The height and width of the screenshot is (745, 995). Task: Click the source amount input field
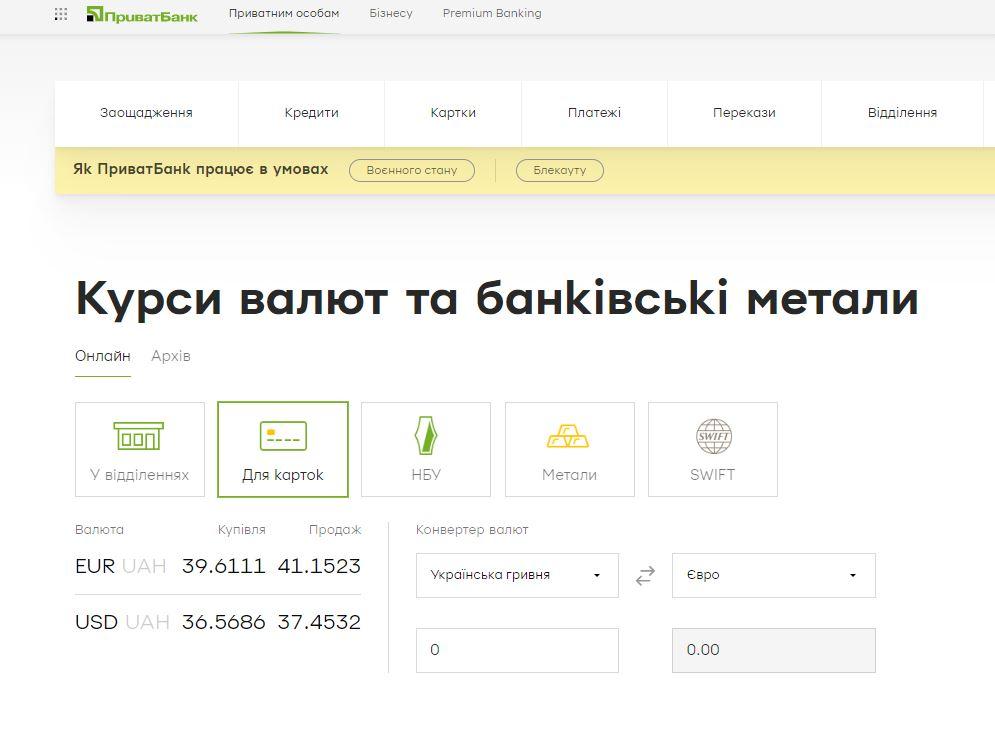point(517,650)
